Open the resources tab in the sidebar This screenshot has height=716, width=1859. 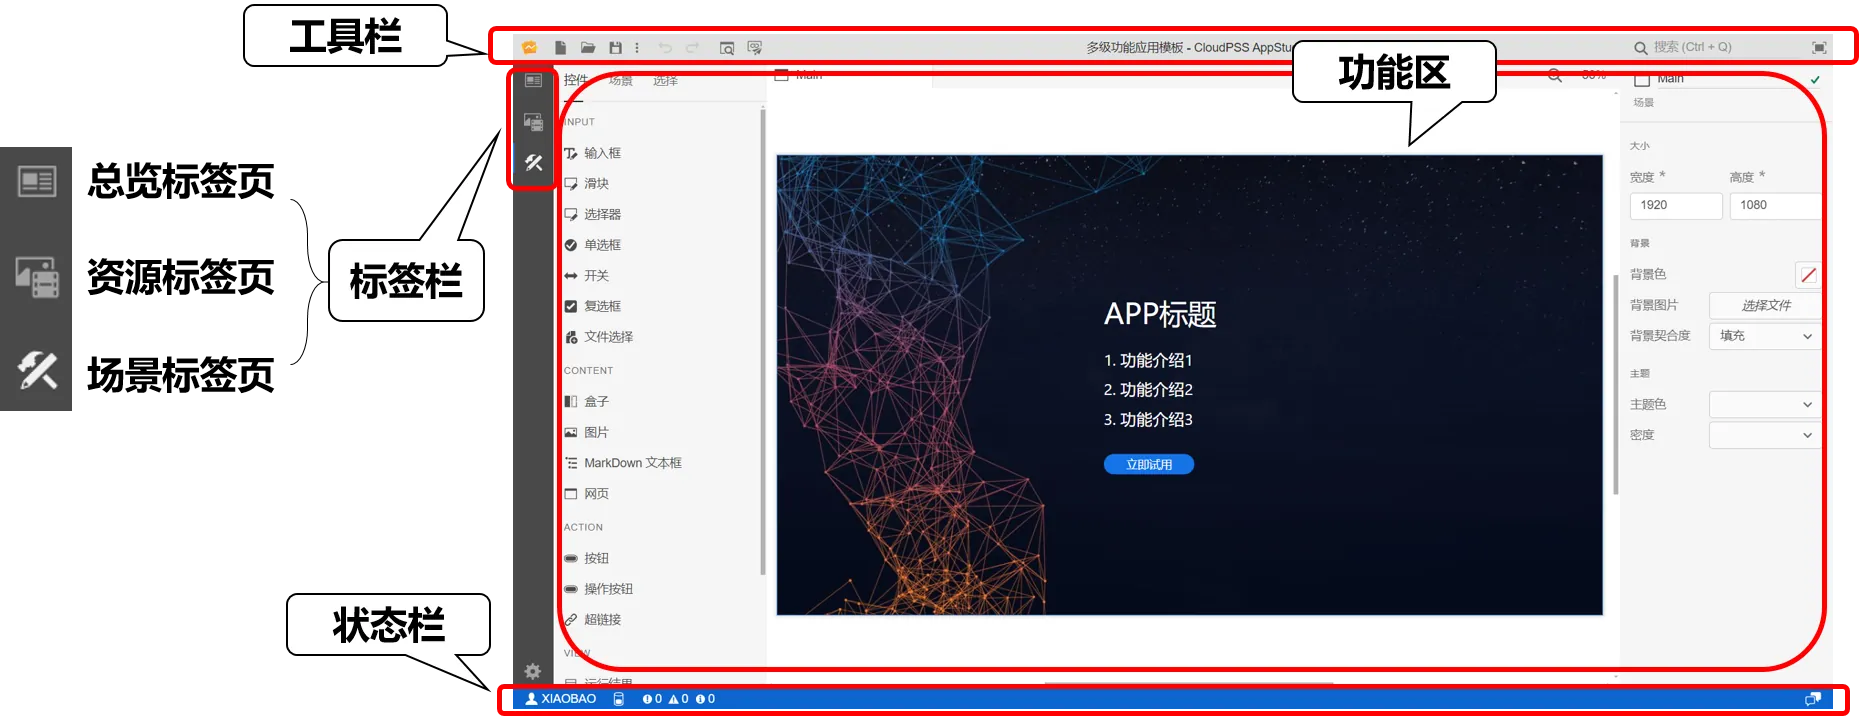[533, 122]
